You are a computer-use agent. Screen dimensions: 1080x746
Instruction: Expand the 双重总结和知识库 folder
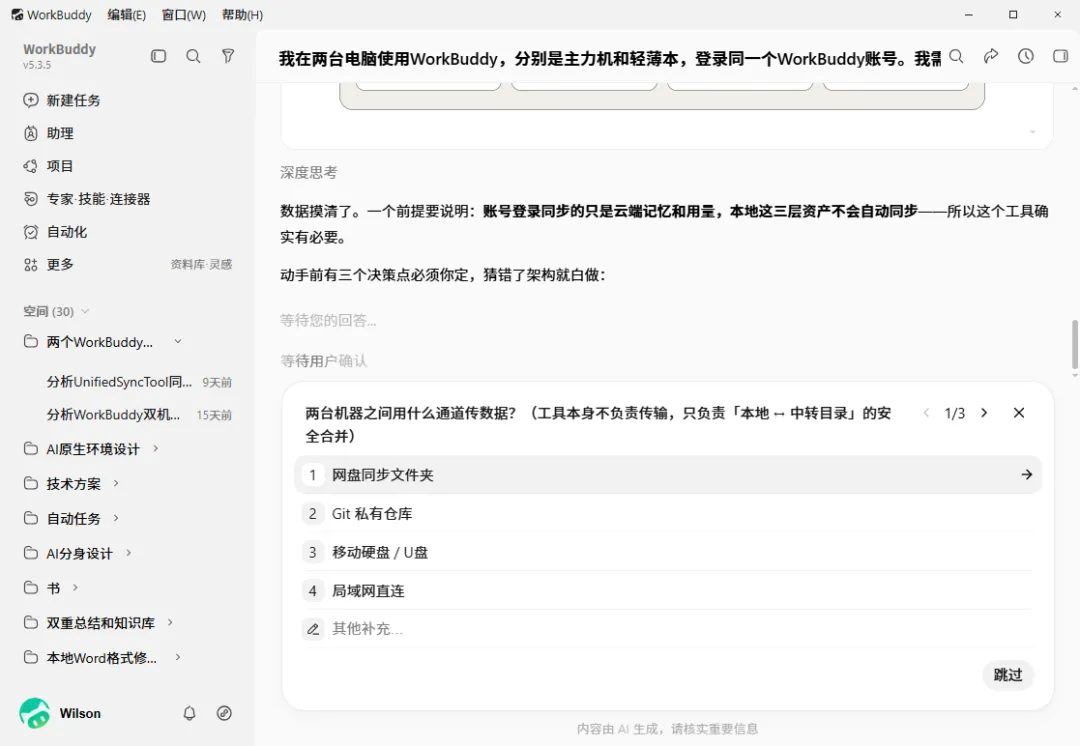pos(170,623)
